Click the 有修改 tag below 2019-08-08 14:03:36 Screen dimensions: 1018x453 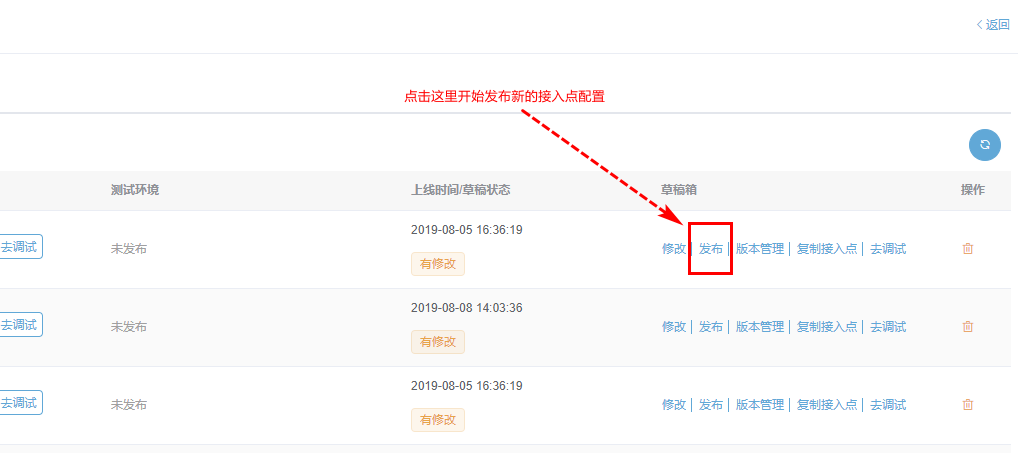coord(438,342)
